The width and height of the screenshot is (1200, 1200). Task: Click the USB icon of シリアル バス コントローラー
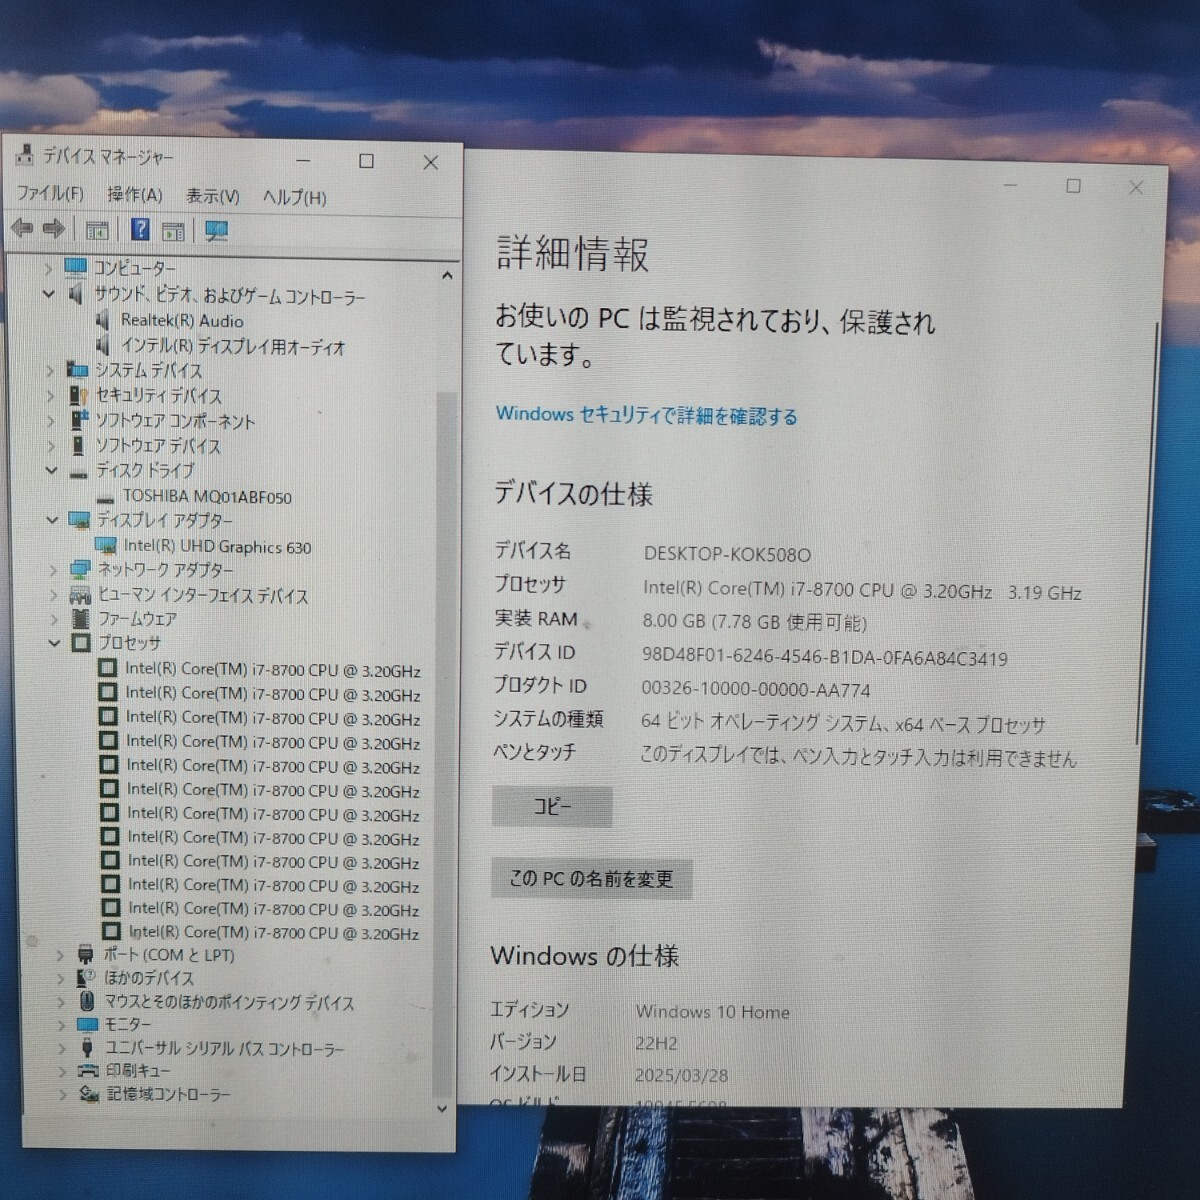[89, 1049]
